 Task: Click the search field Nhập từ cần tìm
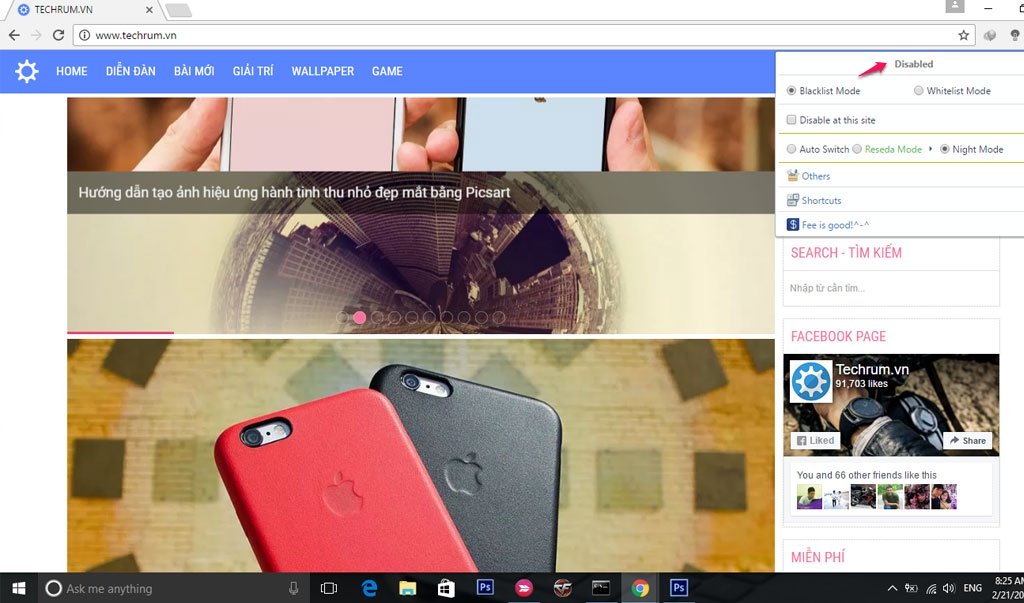pyautogui.click(x=890, y=288)
